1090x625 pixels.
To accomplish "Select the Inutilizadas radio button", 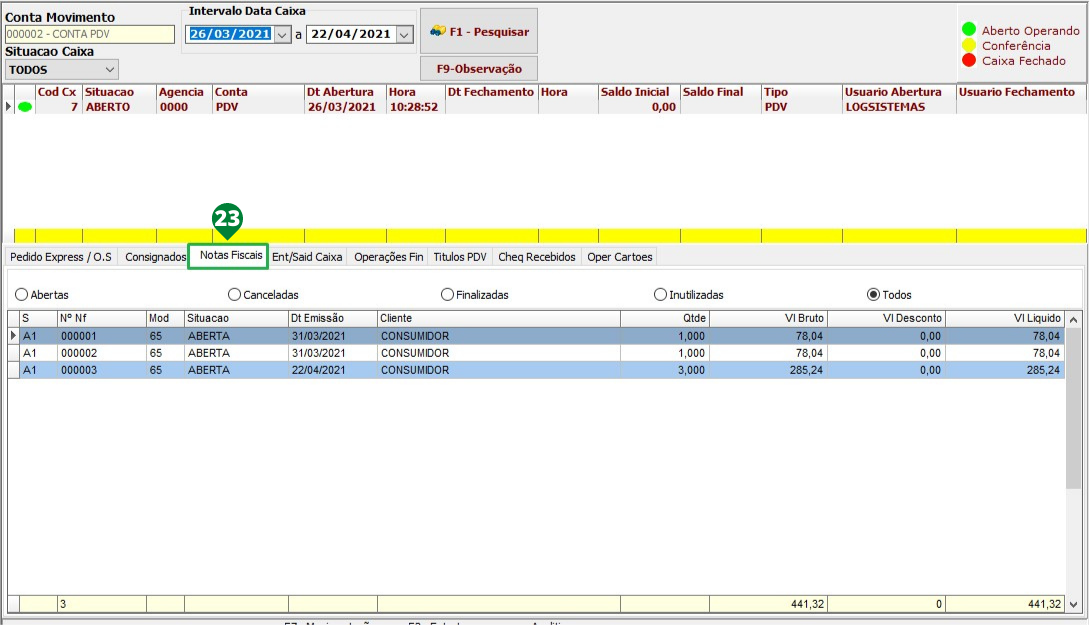I will pos(660,295).
